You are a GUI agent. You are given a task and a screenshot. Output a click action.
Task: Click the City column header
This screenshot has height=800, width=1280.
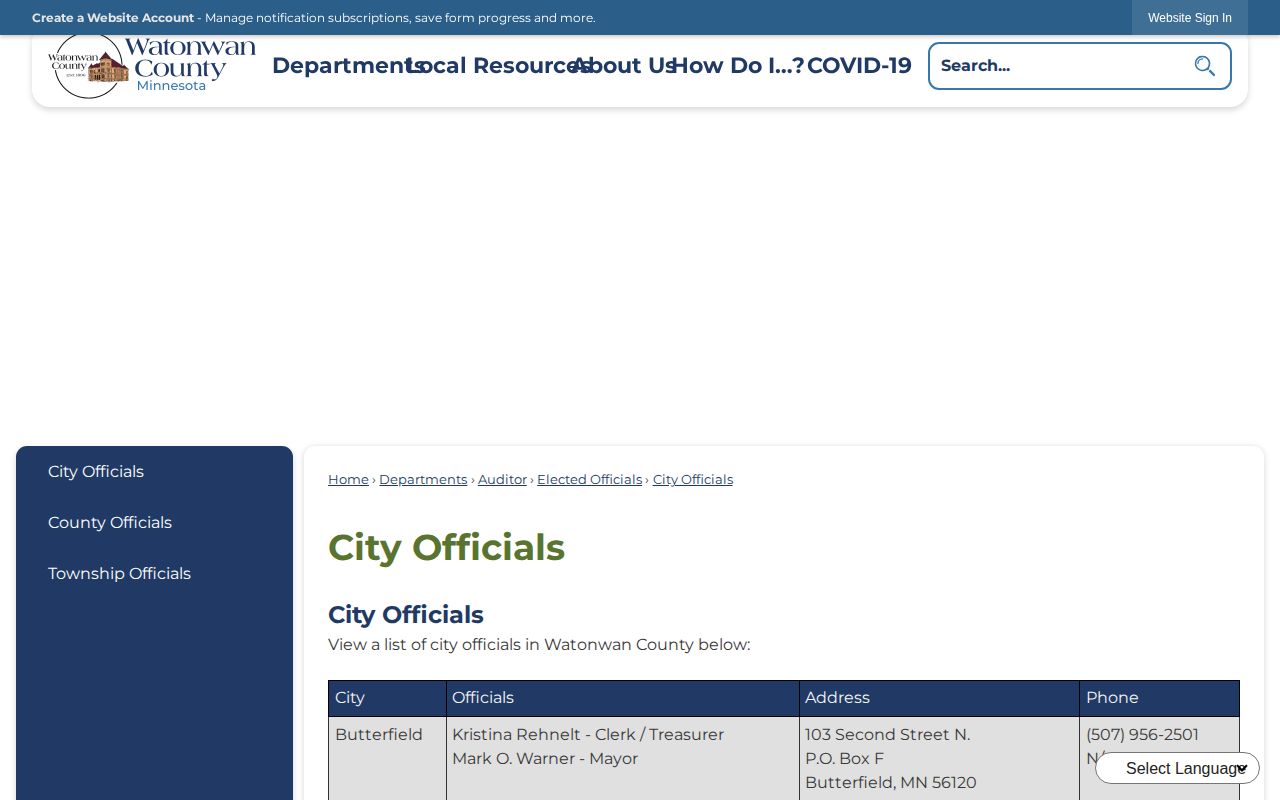pyautogui.click(x=387, y=698)
